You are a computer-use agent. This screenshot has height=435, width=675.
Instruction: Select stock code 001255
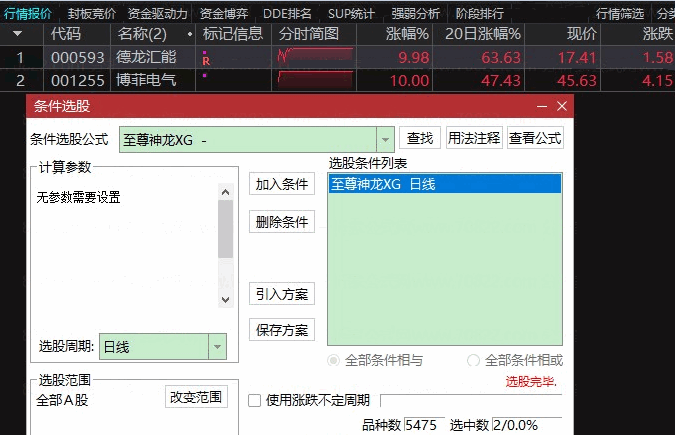[x=77, y=80]
